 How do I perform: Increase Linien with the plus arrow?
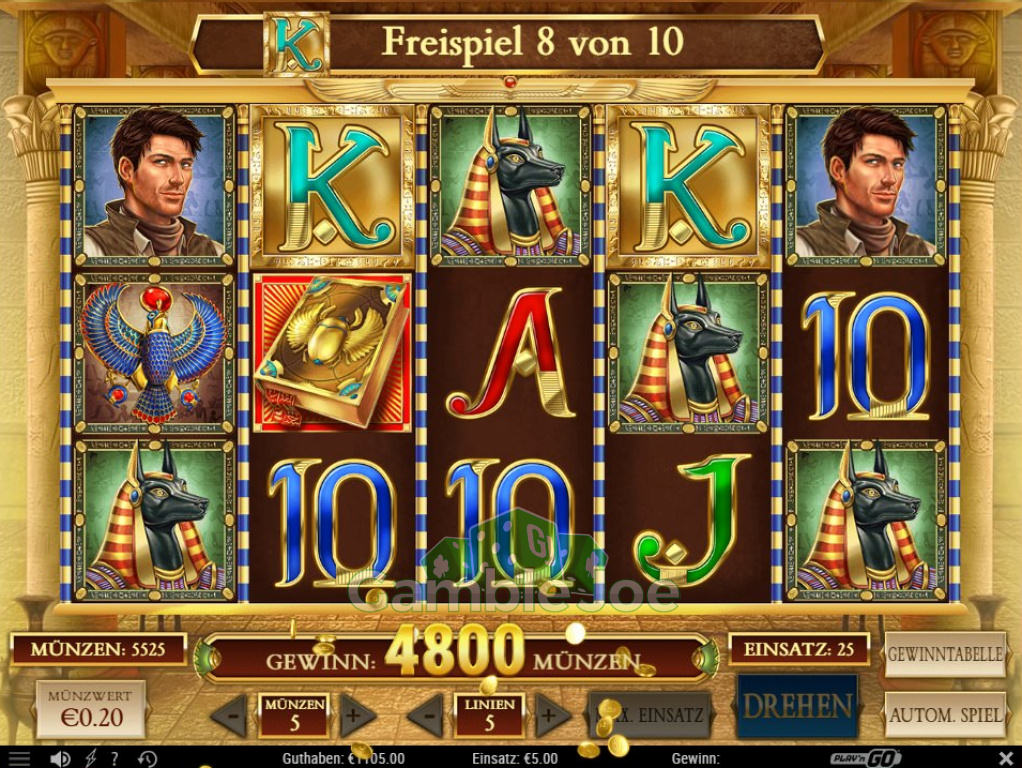552,715
